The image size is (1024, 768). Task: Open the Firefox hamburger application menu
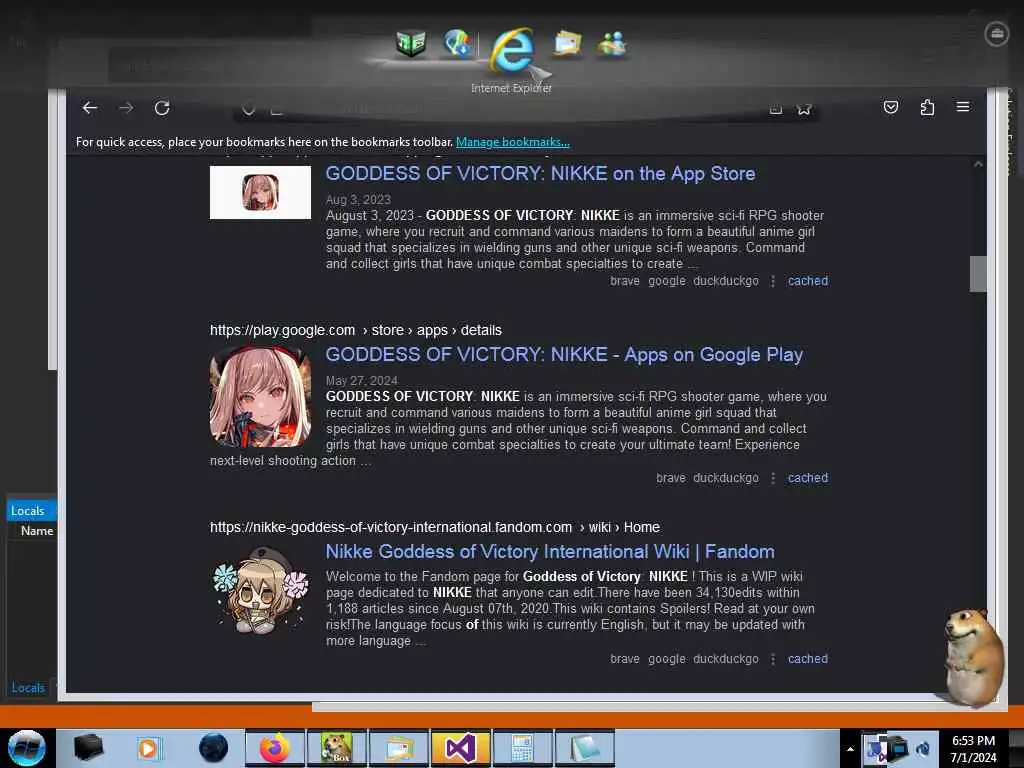[963, 106]
